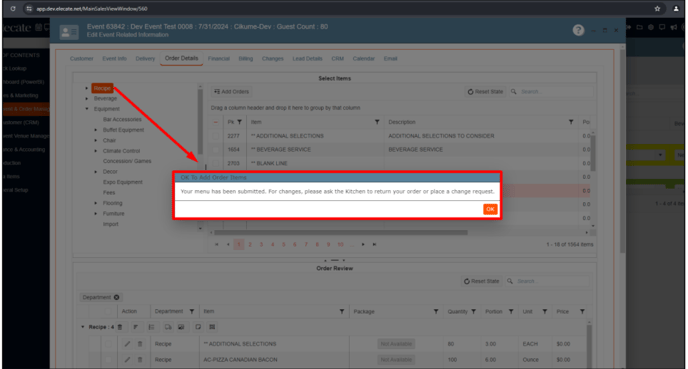
Task: Click the Order Review search field
Action: [x=552, y=281]
